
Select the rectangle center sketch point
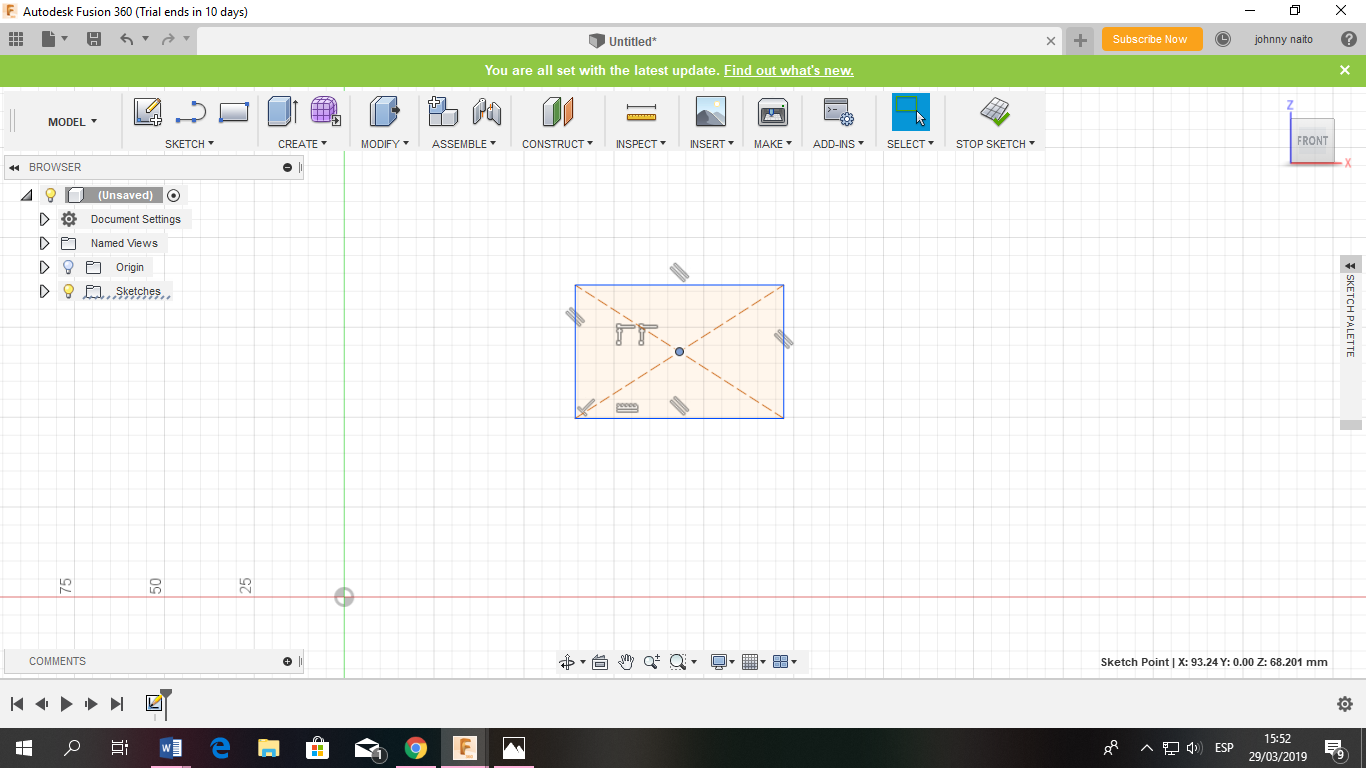(x=679, y=351)
